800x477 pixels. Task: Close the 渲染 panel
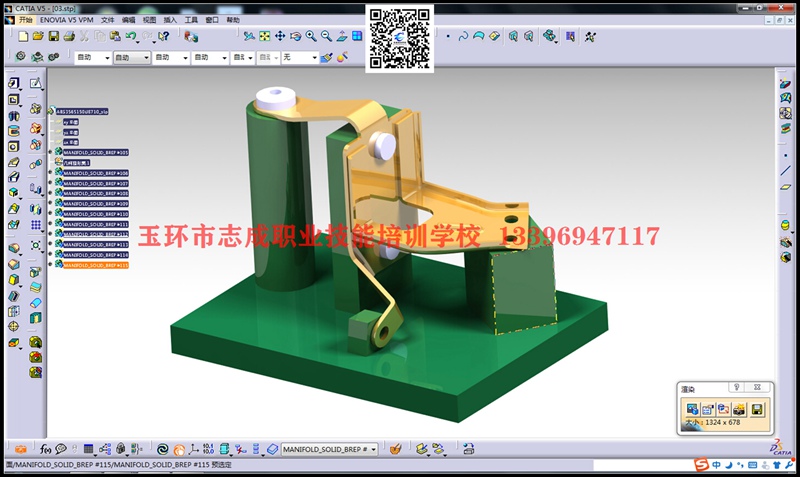click(x=758, y=387)
